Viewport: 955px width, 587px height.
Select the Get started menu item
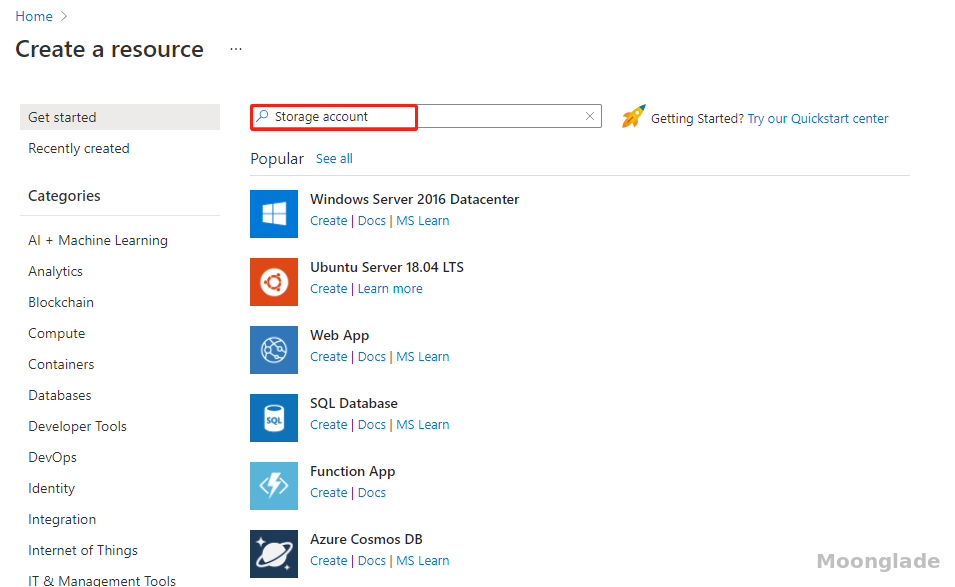point(120,117)
